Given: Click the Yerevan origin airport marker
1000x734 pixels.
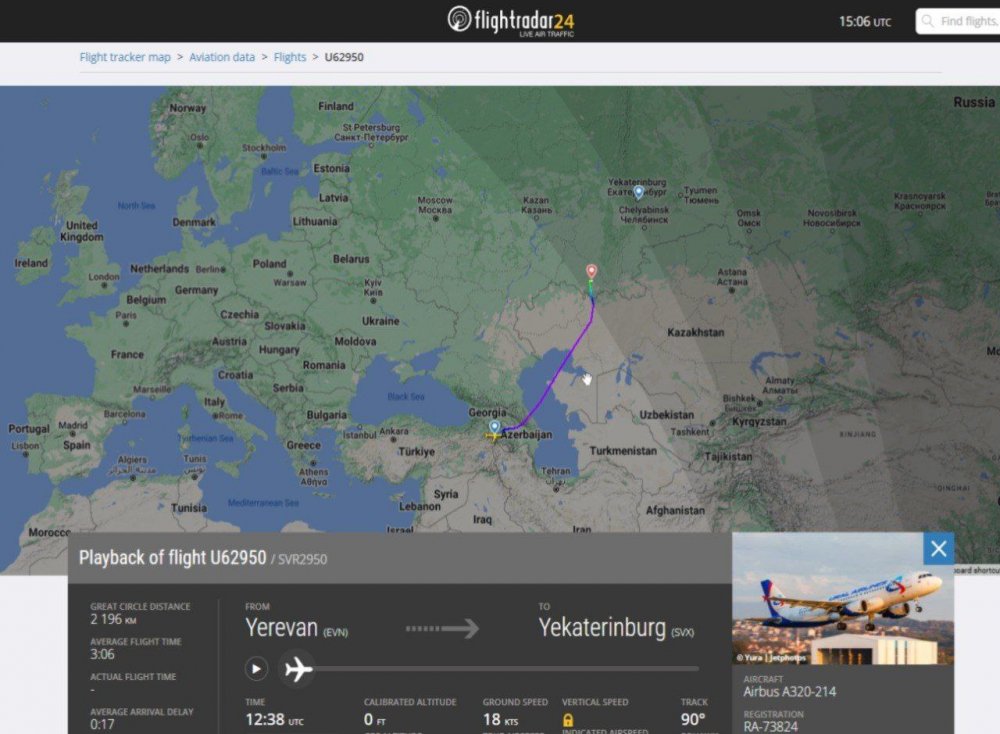Looking at the screenshot, I should (494, 427).
